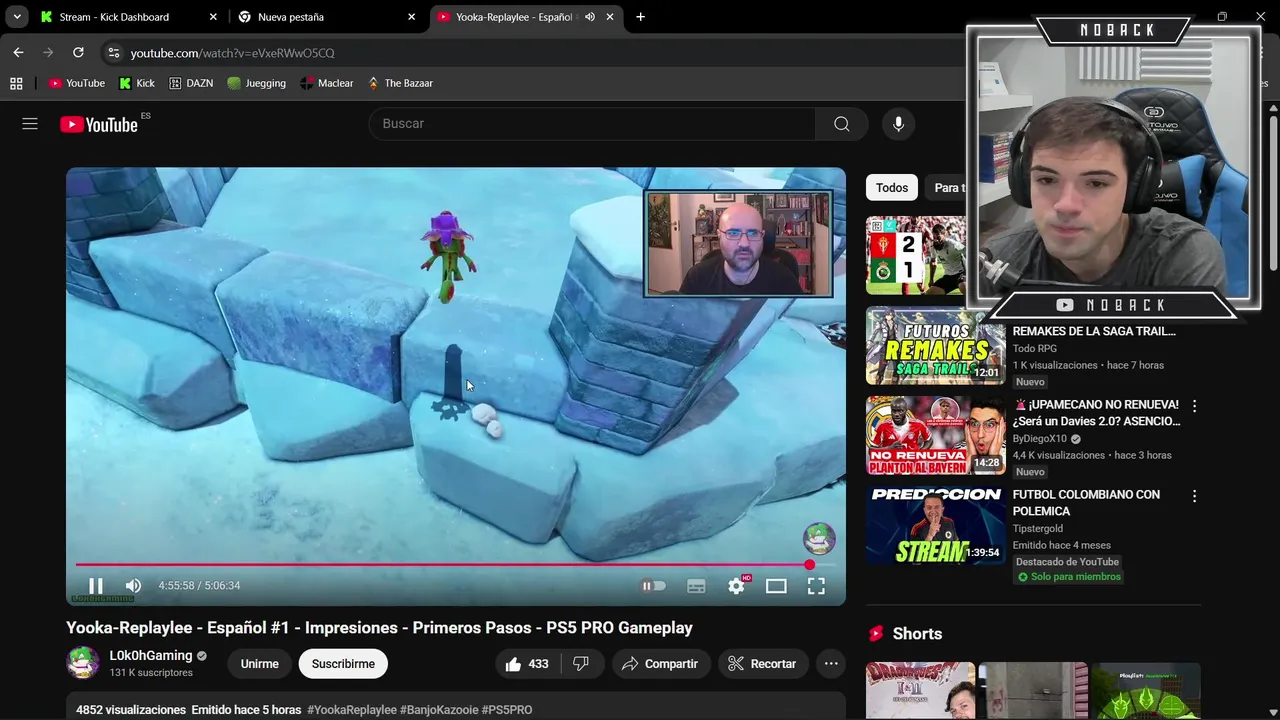Open L0k0hGaming channel avatar

83,663
